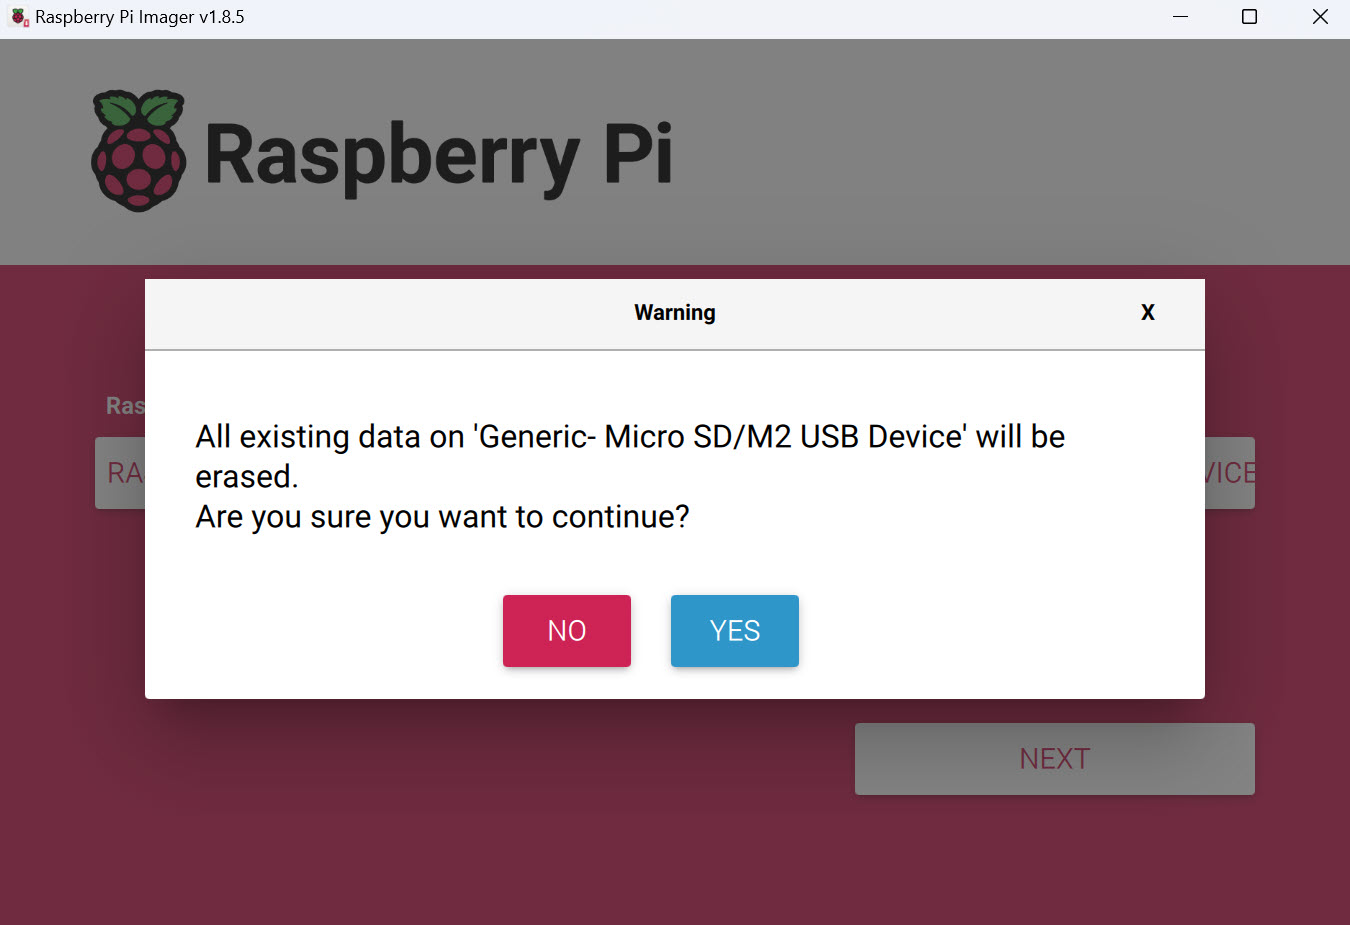Click the Warning dialog title text

pos(675,313)
